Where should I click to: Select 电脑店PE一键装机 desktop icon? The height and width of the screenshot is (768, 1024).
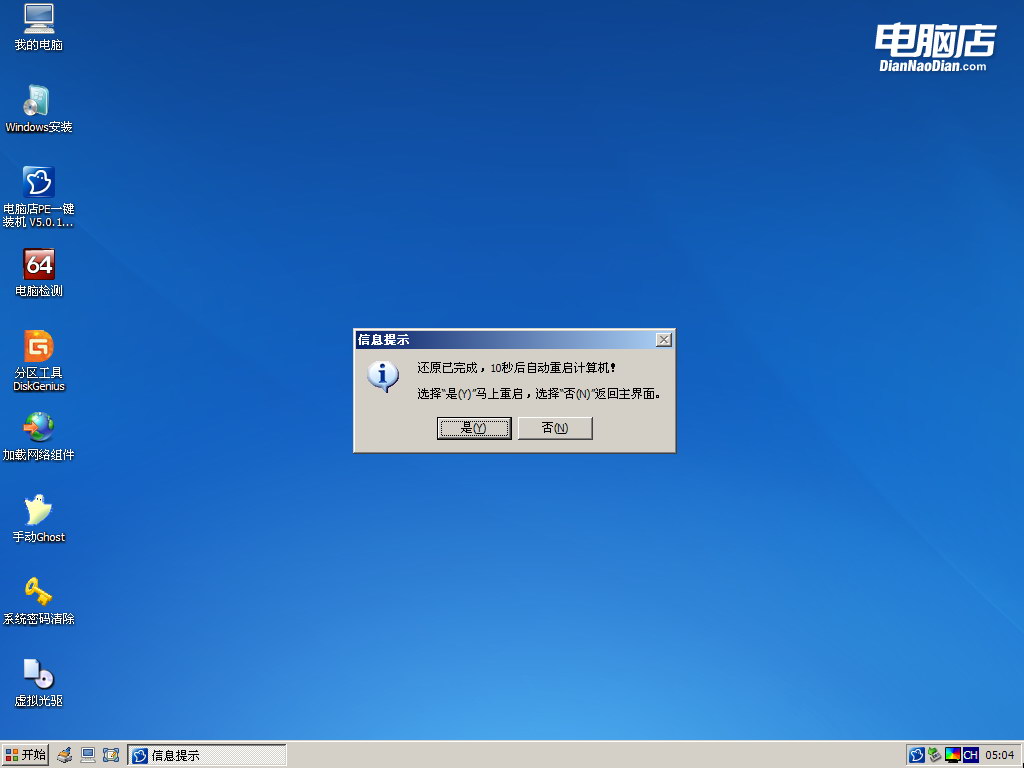38,182
